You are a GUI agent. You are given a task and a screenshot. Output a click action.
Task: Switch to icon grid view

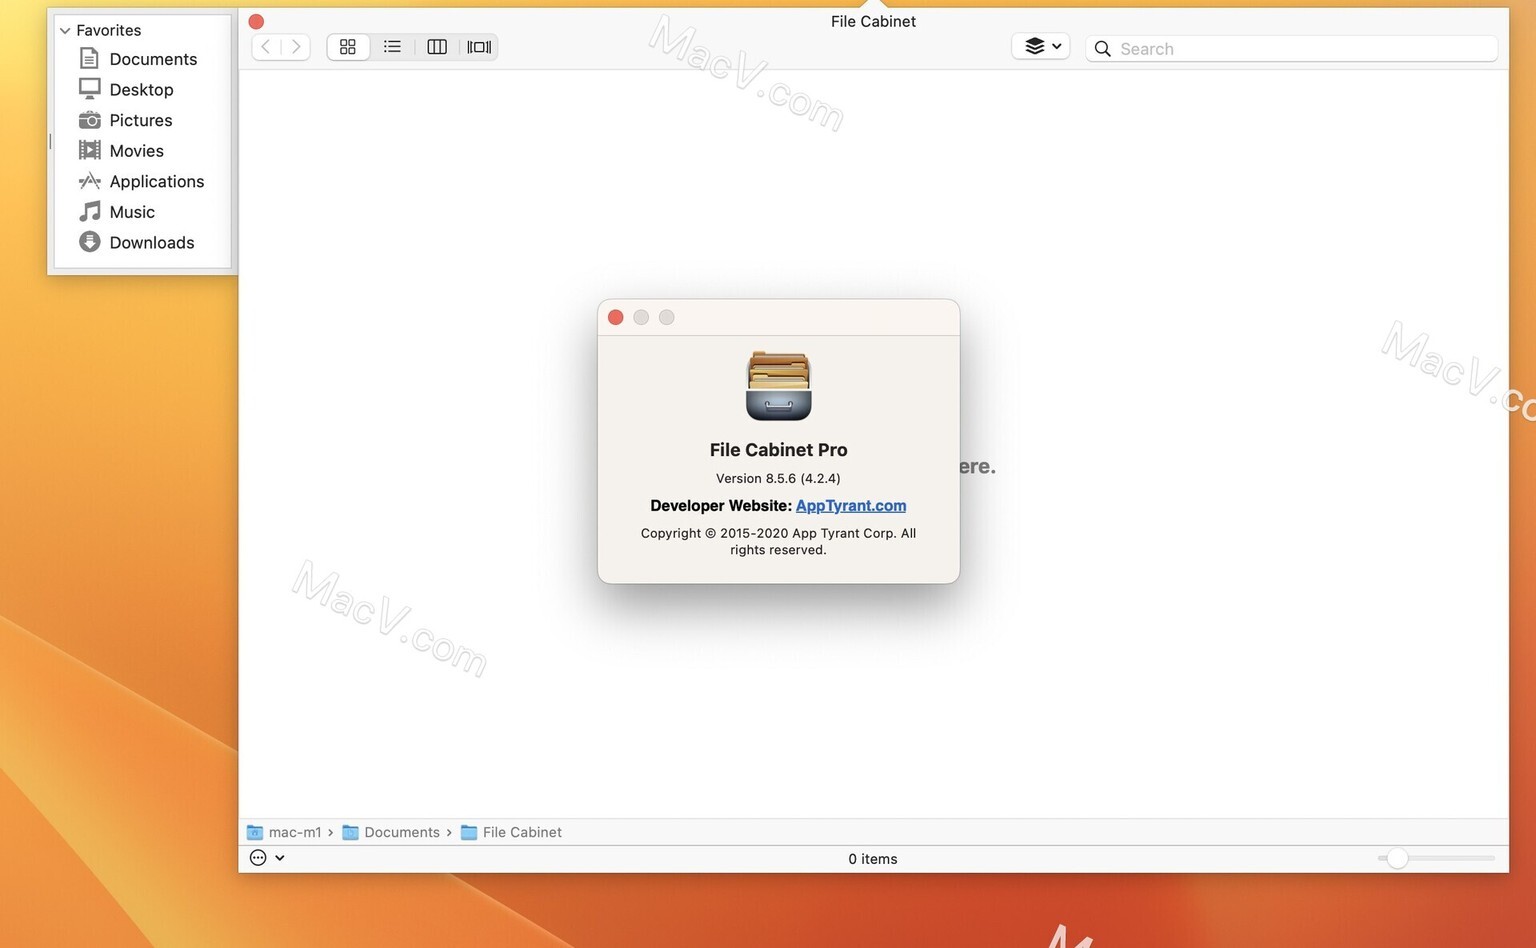pyautogui.click(x=348, y=47)
